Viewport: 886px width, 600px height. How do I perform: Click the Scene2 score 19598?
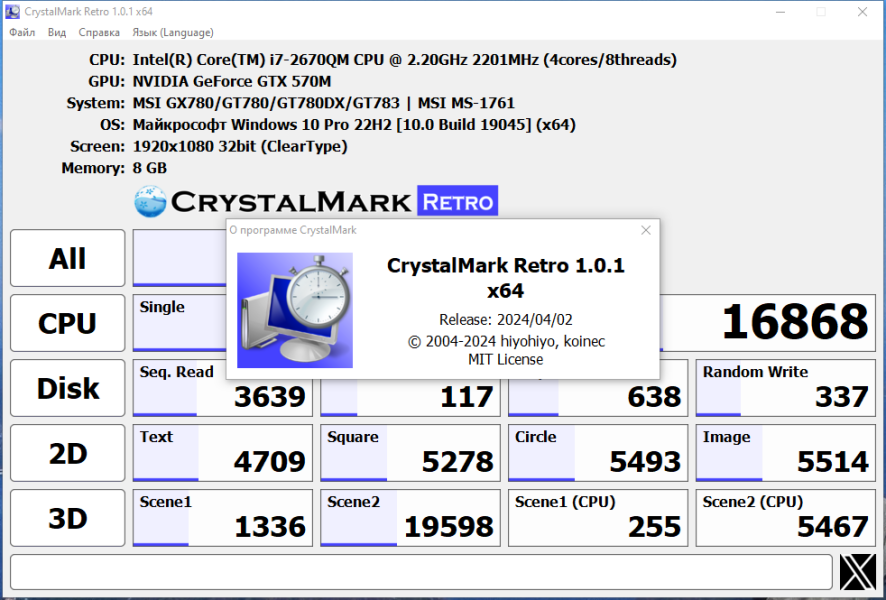(410, 518)
